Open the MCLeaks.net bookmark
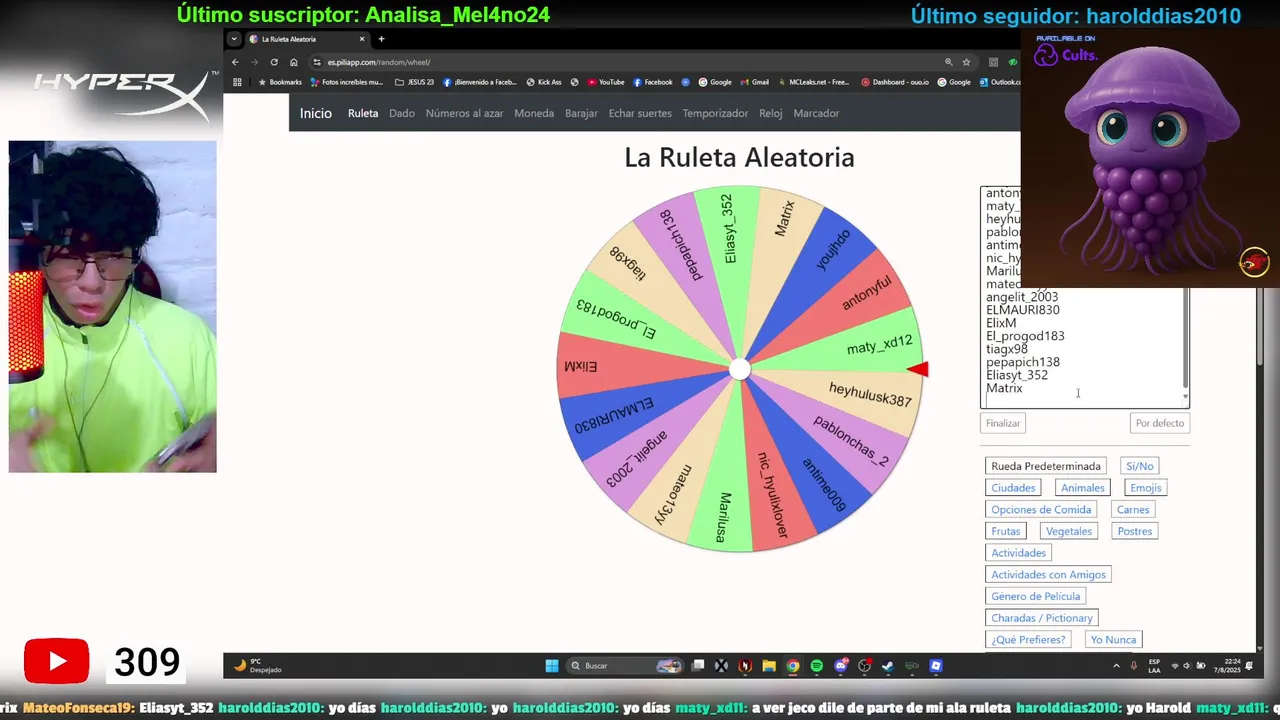This screenshot has width=1280, height=720. [813, 82]
